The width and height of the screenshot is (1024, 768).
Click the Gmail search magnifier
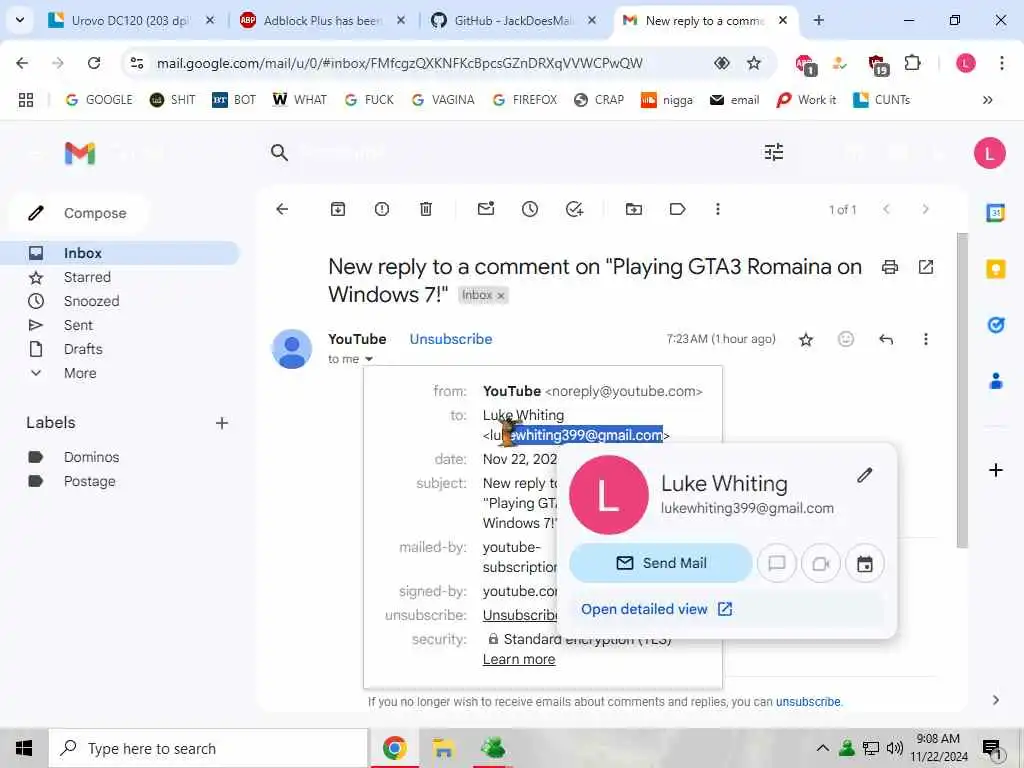tap(279, 153)
